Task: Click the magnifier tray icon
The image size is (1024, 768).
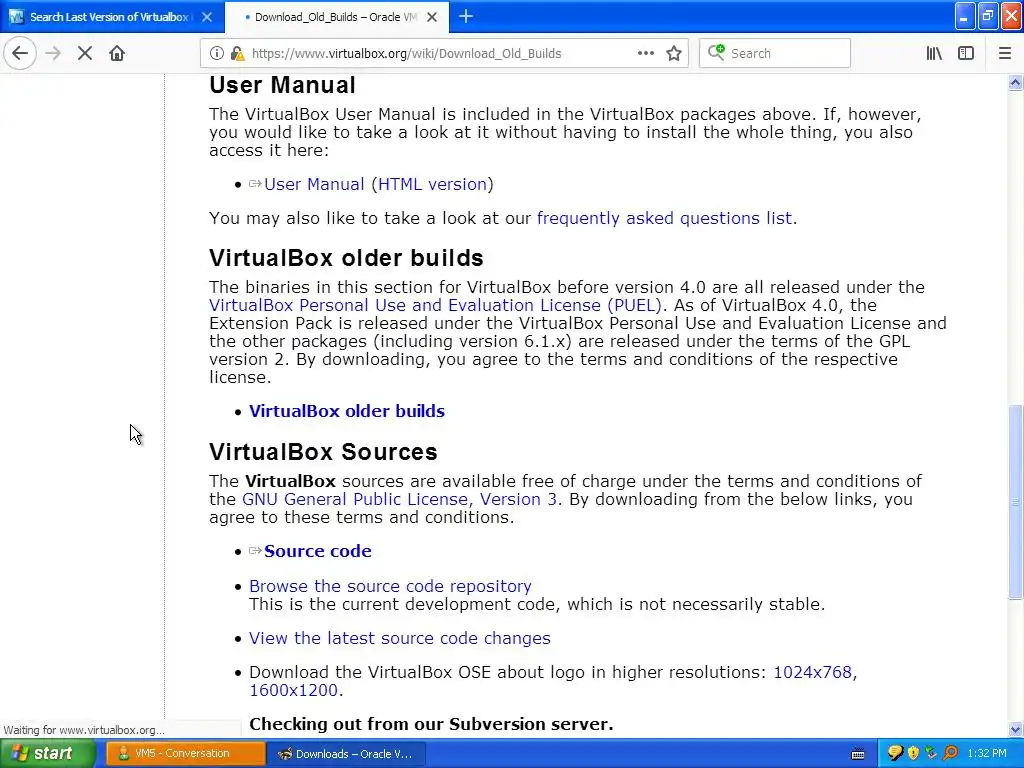Action: point(951,754)
